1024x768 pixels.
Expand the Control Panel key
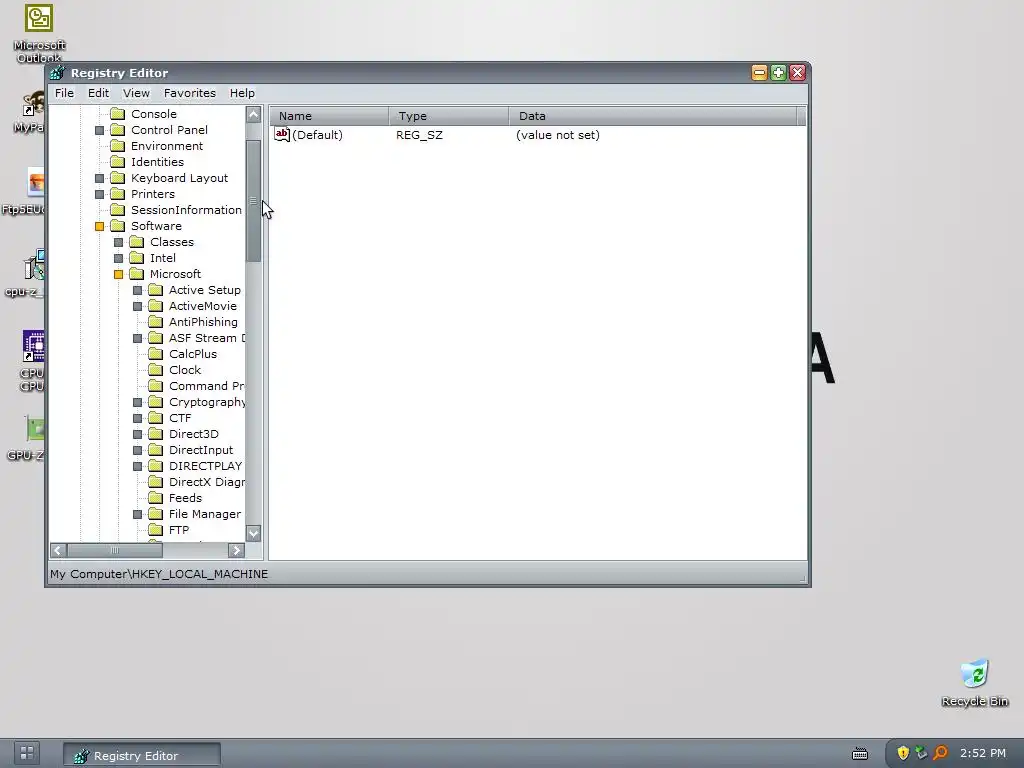[99, 131]
